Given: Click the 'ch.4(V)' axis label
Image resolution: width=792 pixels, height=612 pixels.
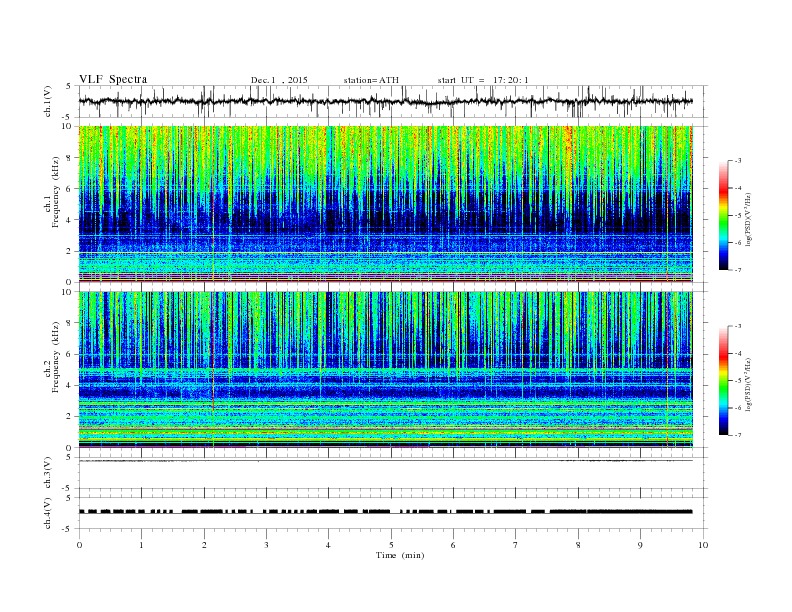Looking at the screenshot, I should pyautogui.click(x=48, y=513).
